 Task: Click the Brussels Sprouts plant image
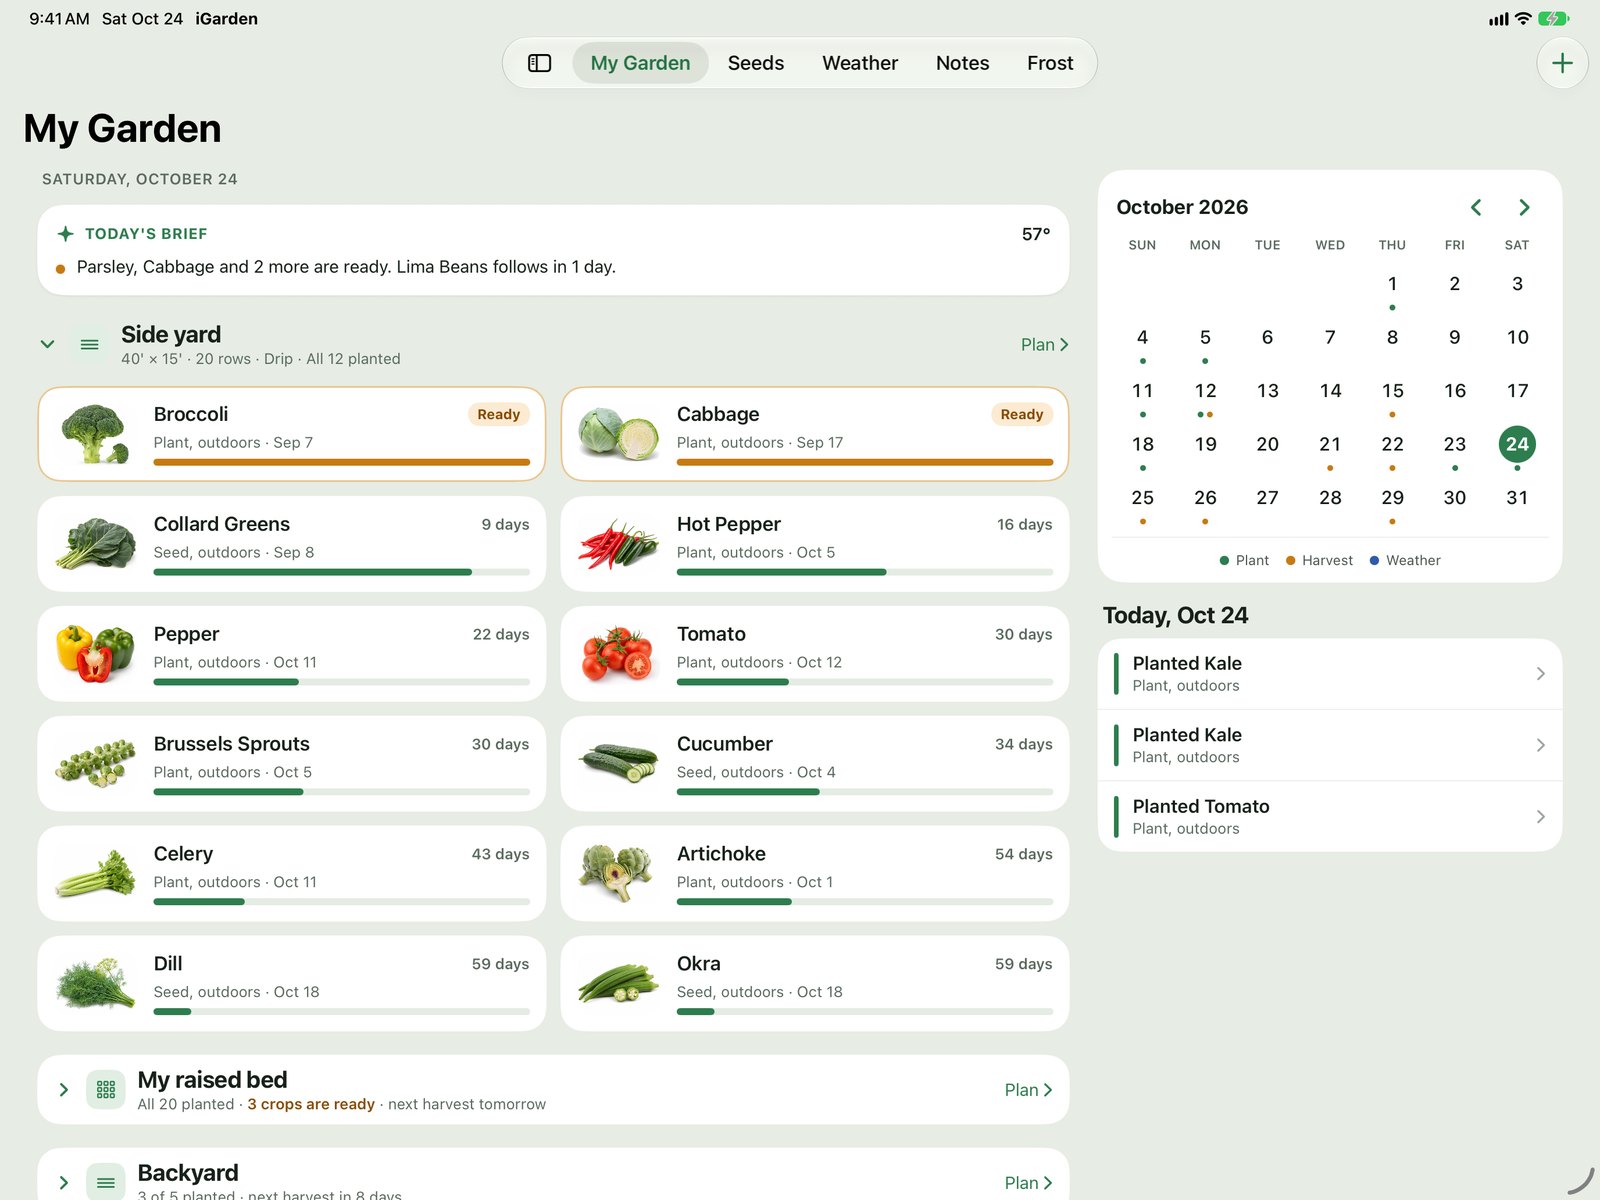[x=96, y=764]
